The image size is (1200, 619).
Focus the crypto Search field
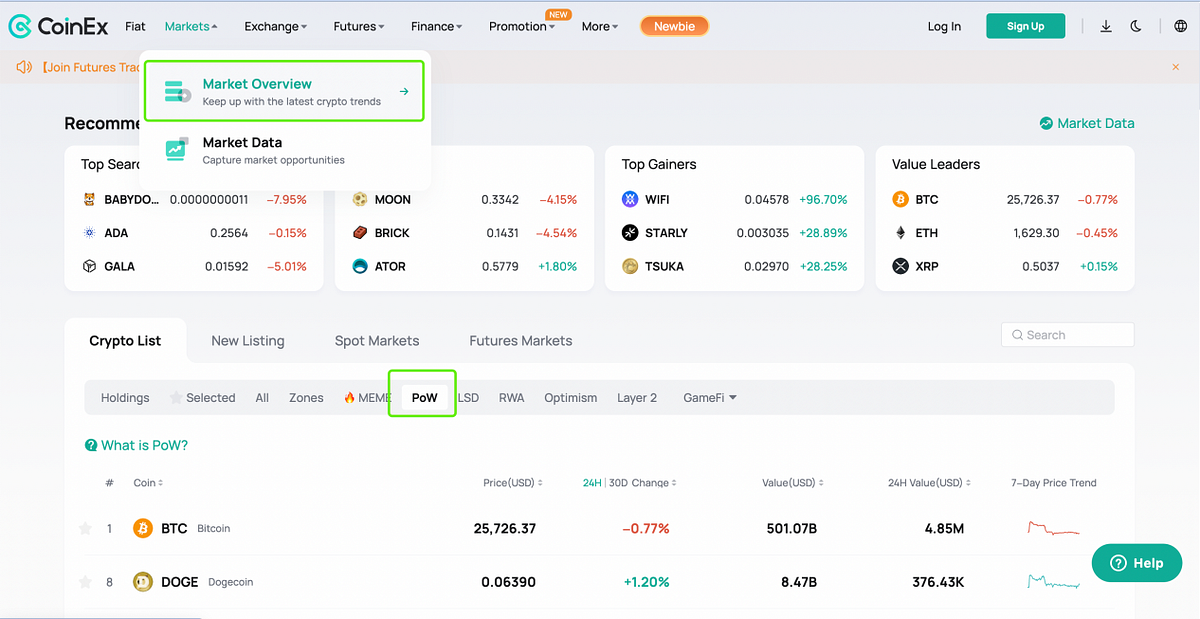tap(1067, 335)
